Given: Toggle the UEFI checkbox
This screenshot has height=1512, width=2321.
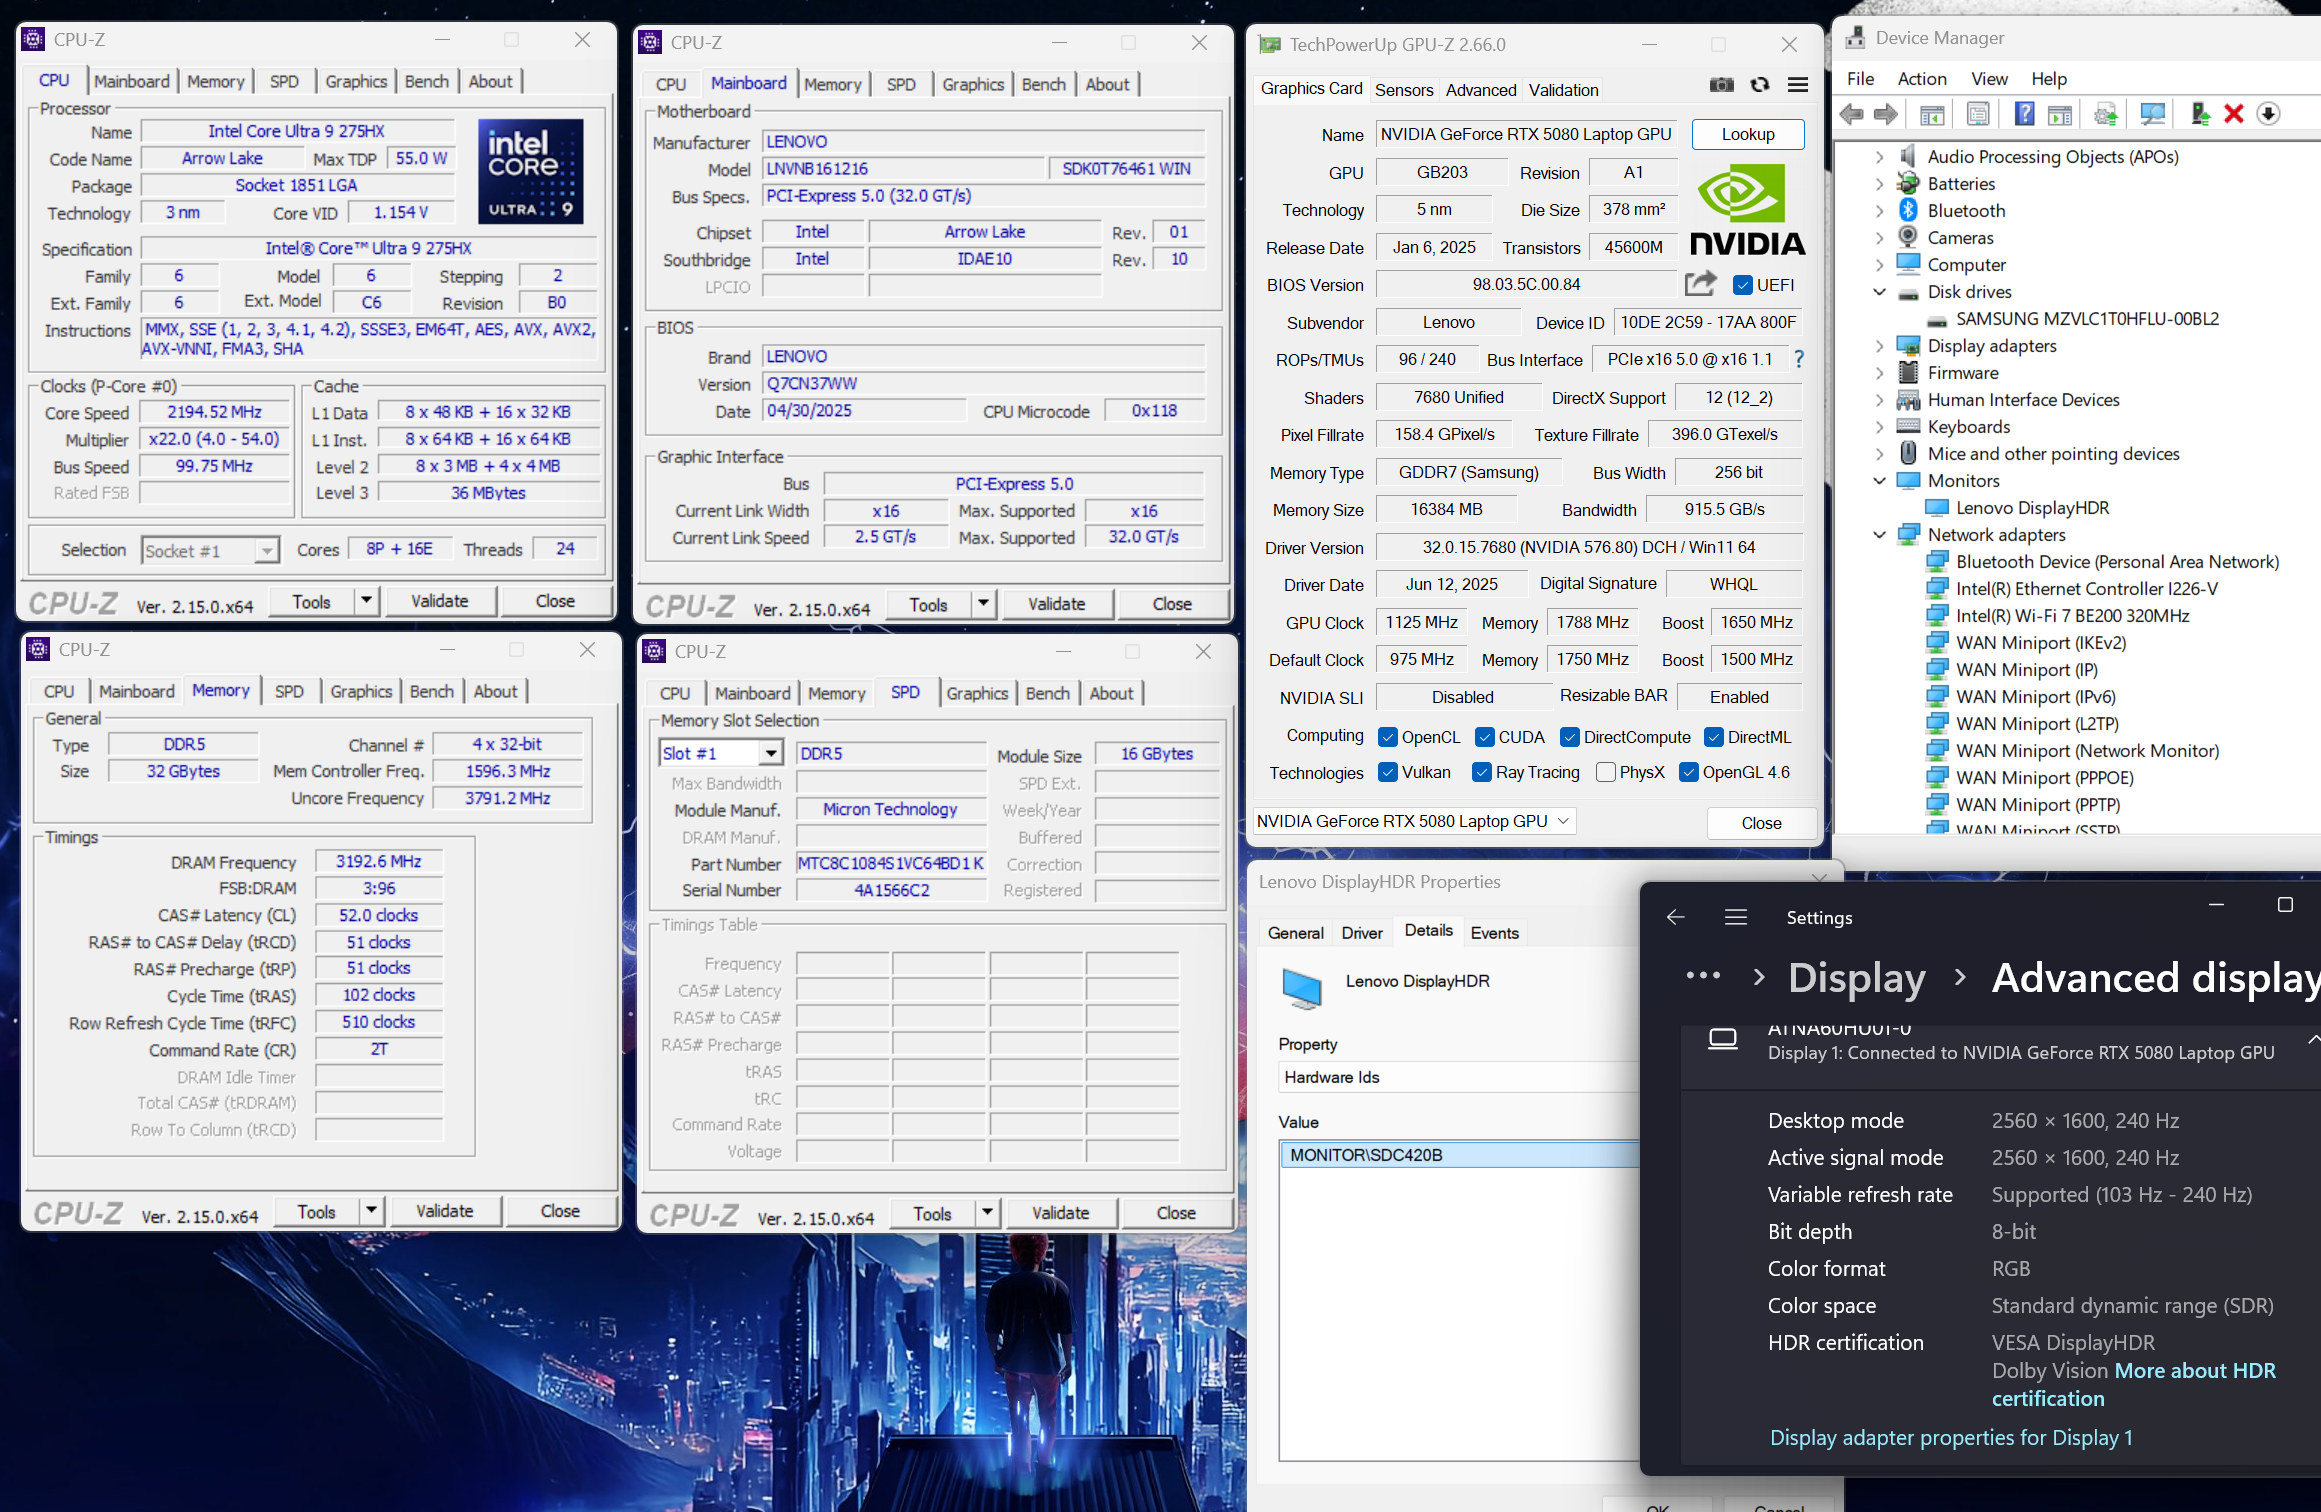Looking at the screenshot, I should (x=1743, y=285).
